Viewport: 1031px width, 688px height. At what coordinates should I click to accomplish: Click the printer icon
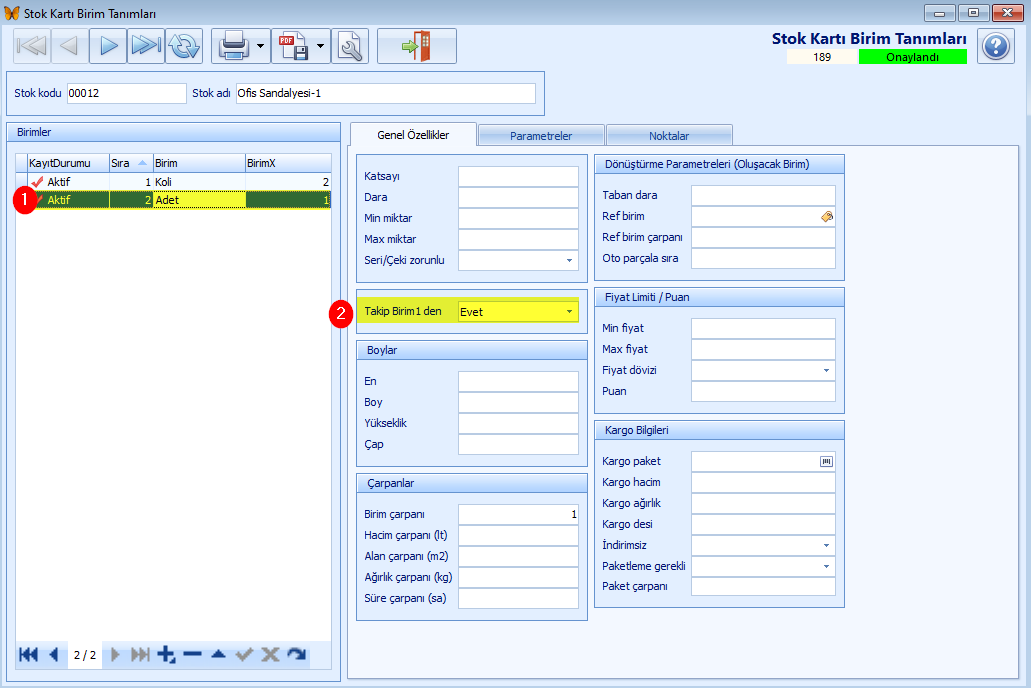pyautogui.click(x=233, y=46)
